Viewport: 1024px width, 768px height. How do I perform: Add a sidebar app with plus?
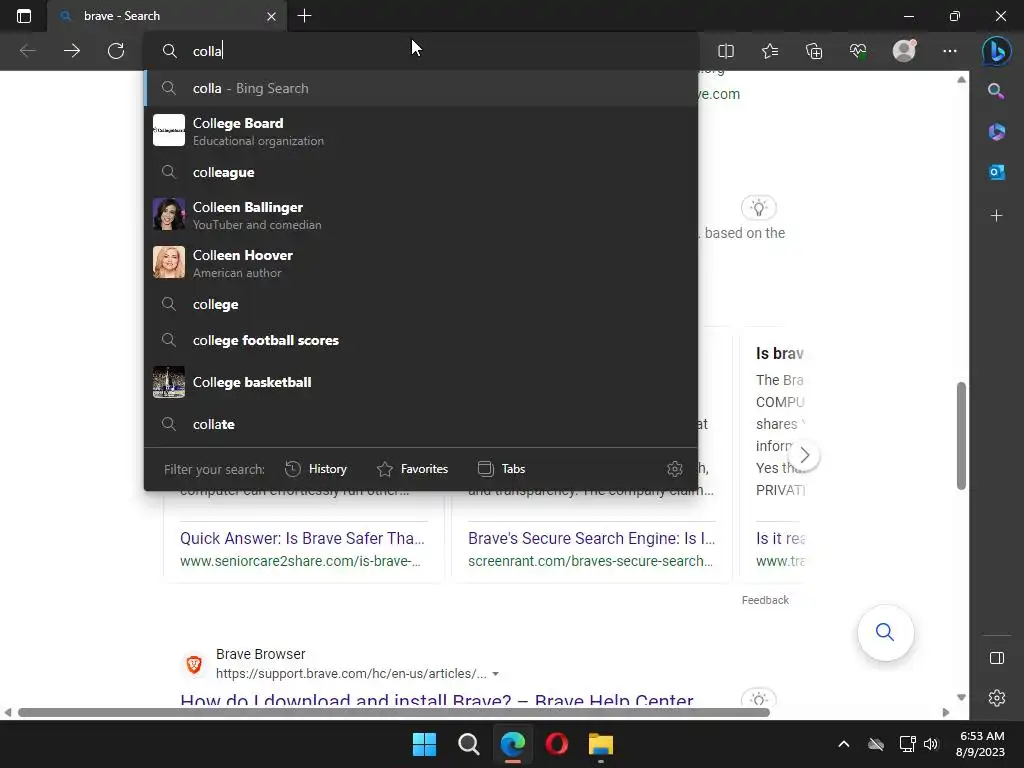996,216
